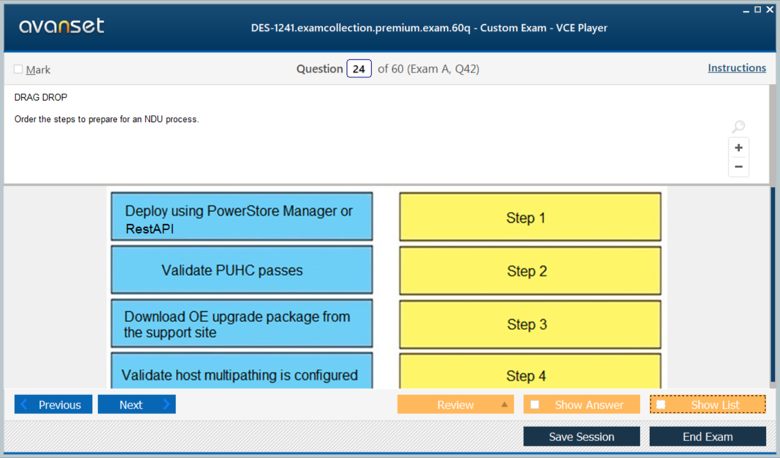Click the vertical scrollbar of the answer area

(773, 286)
